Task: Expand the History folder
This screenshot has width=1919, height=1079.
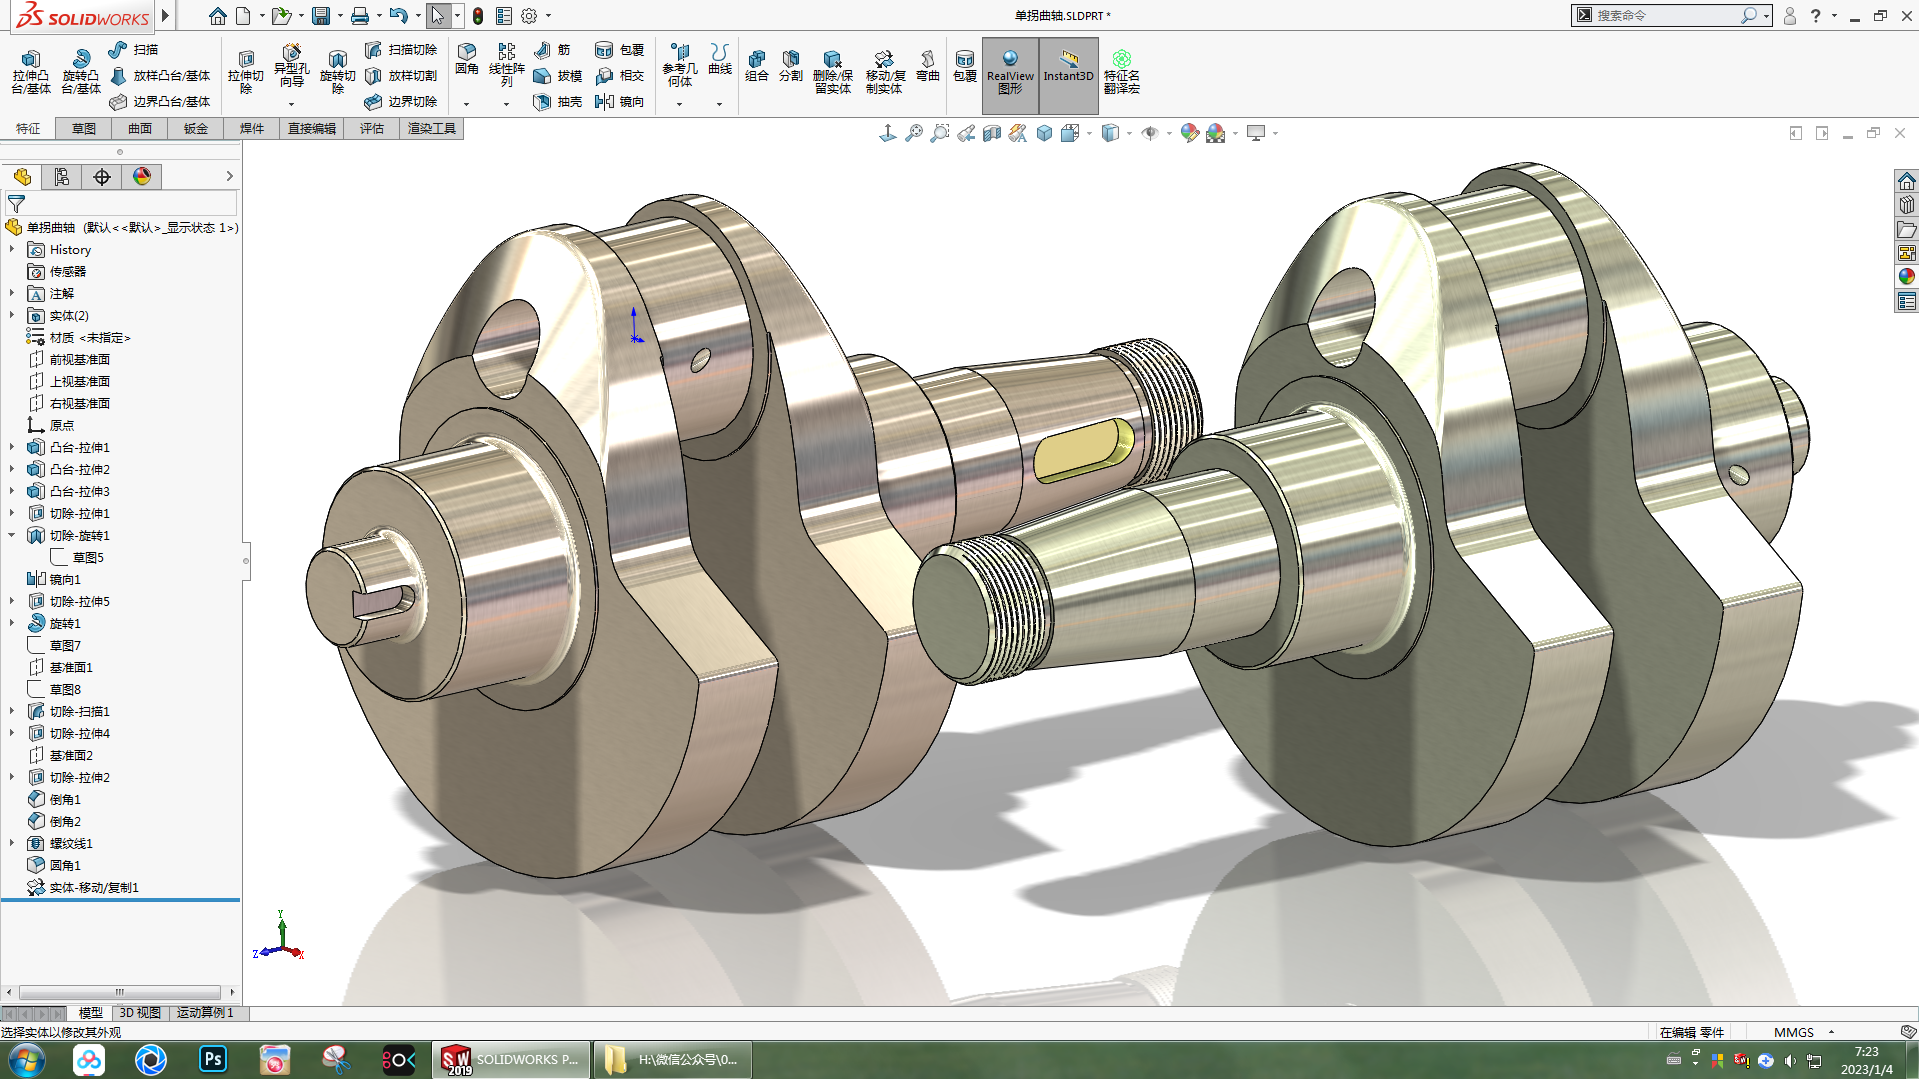Action: point(12,249)
